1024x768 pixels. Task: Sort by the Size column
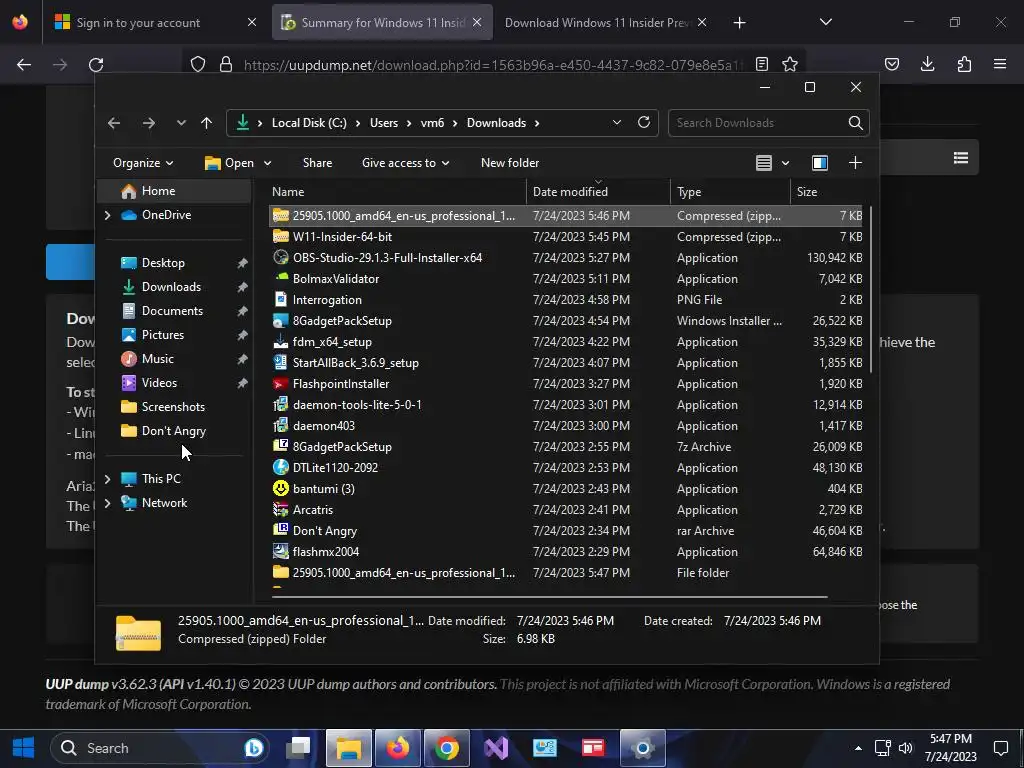827,191
